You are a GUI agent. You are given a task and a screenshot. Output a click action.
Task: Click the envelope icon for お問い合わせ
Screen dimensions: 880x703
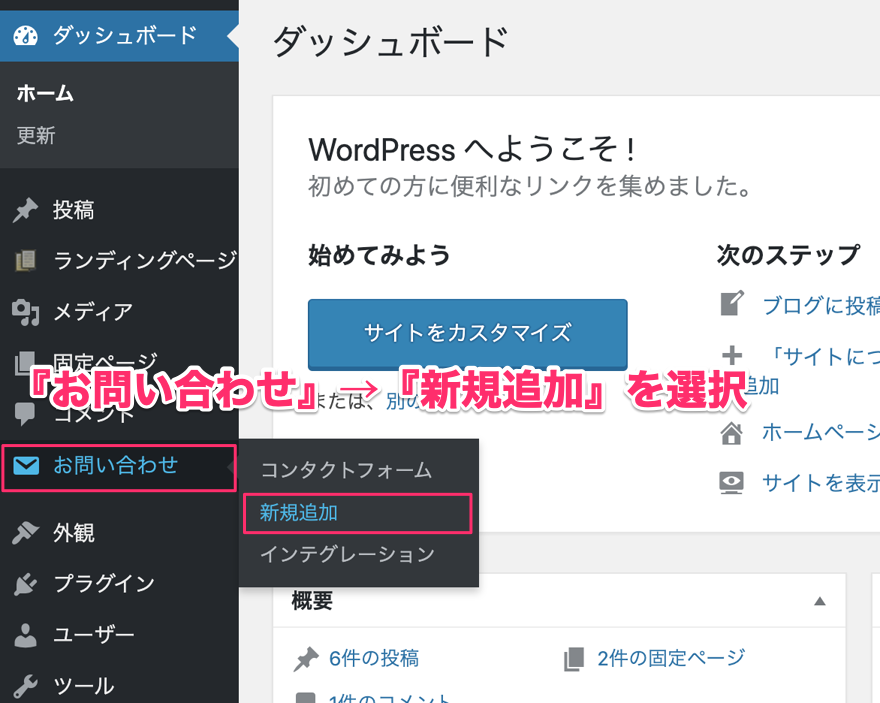26,465
